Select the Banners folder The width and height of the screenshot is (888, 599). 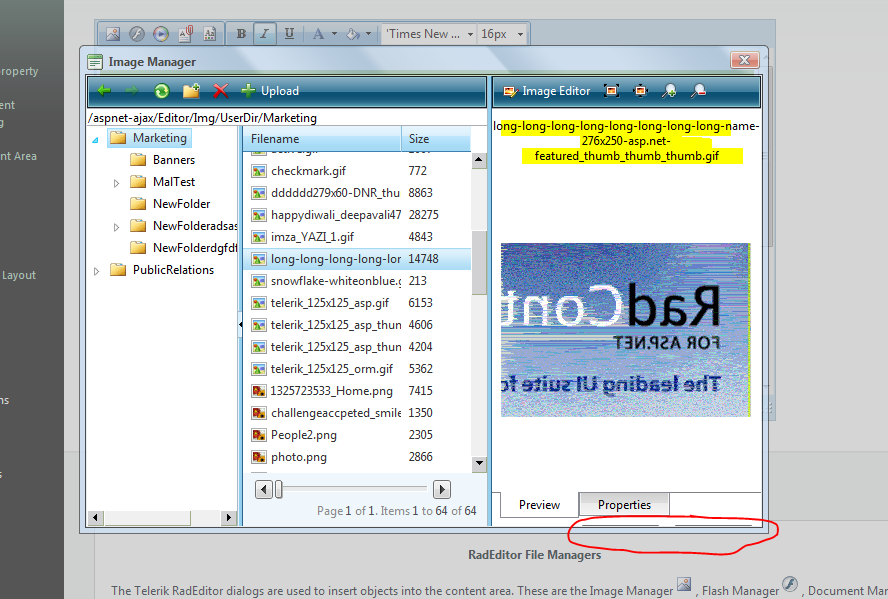pos(163,160)
